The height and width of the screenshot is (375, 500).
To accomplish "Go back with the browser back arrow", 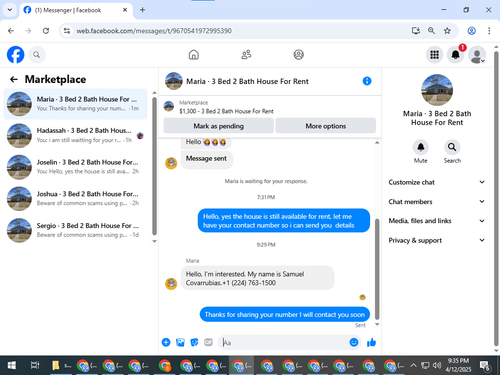I will pyautogui.click(x=11, y=31).
